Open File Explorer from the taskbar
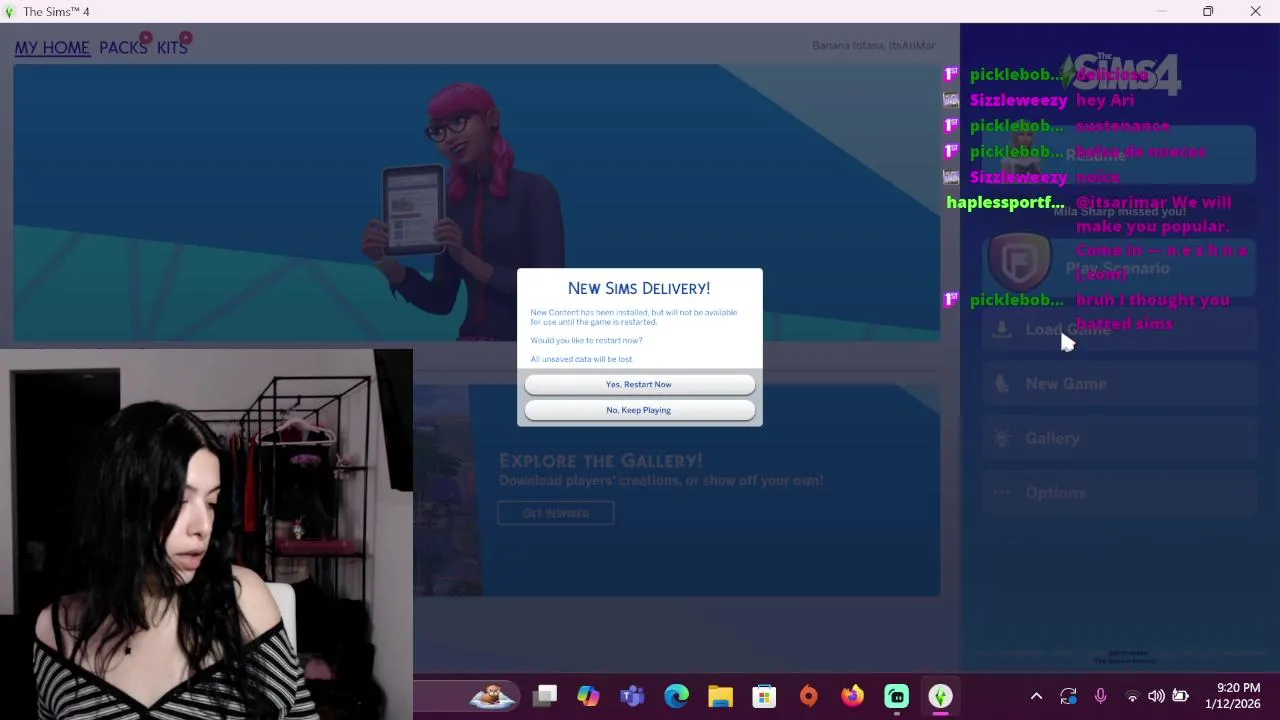 pyautogui.click(x=720, y=696)
